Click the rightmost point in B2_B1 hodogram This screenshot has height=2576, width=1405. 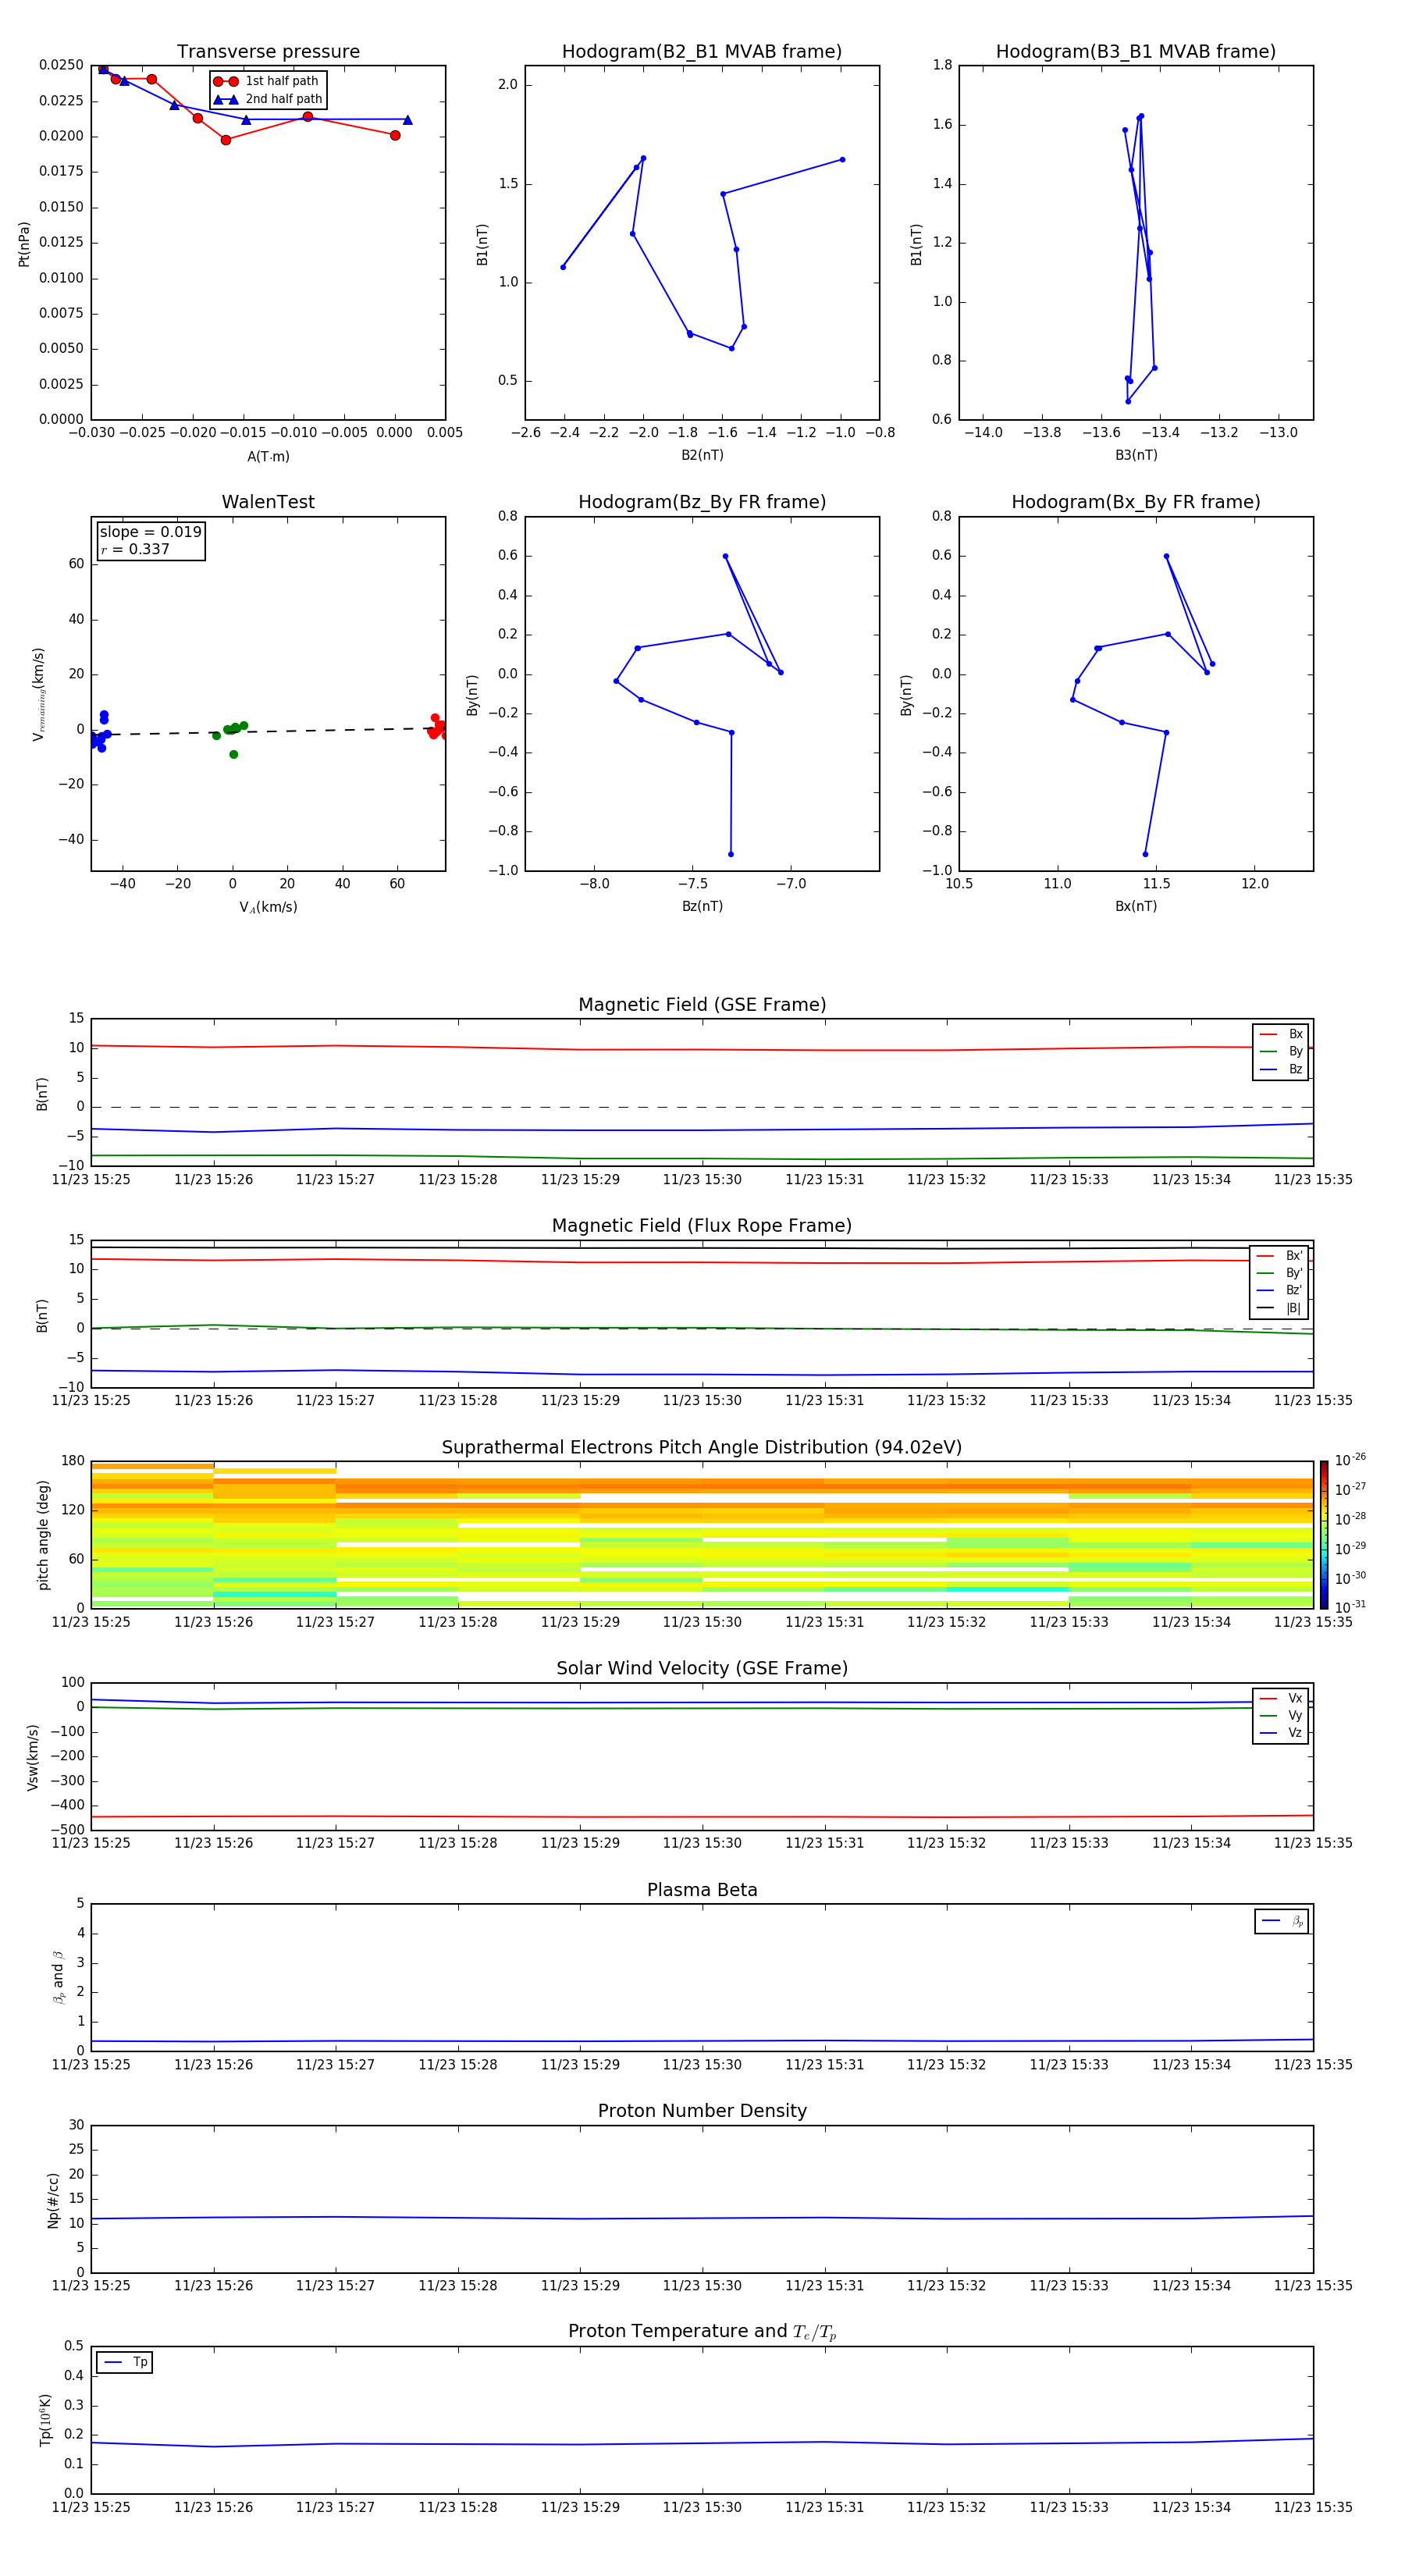[x=842, y=159]
